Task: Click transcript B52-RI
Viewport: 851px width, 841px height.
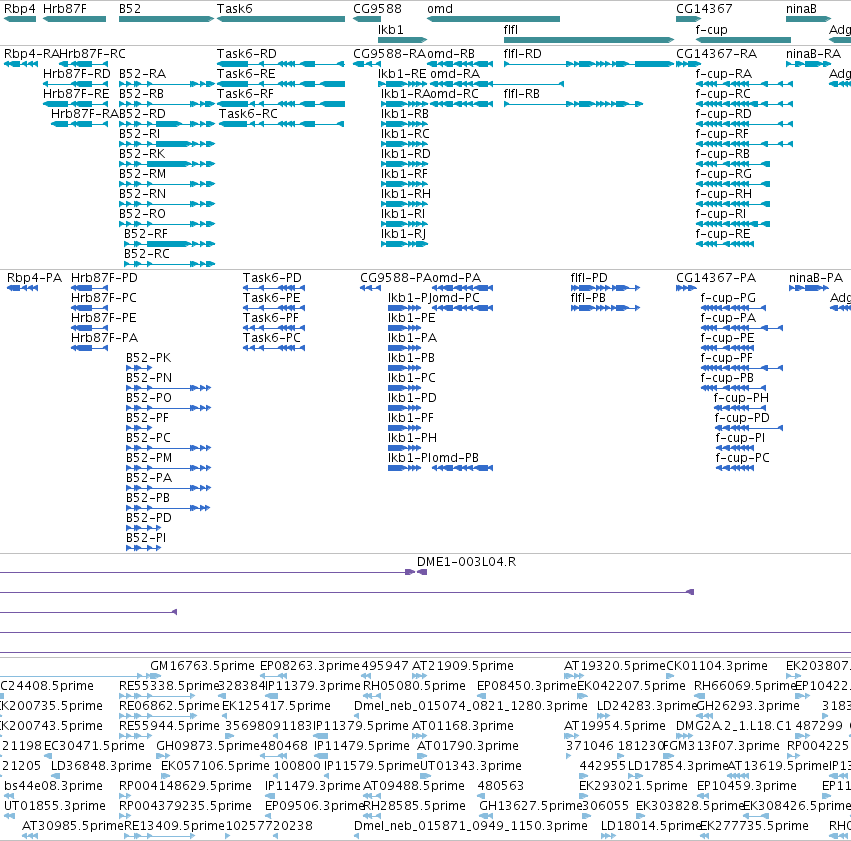Action: point(167,144)
